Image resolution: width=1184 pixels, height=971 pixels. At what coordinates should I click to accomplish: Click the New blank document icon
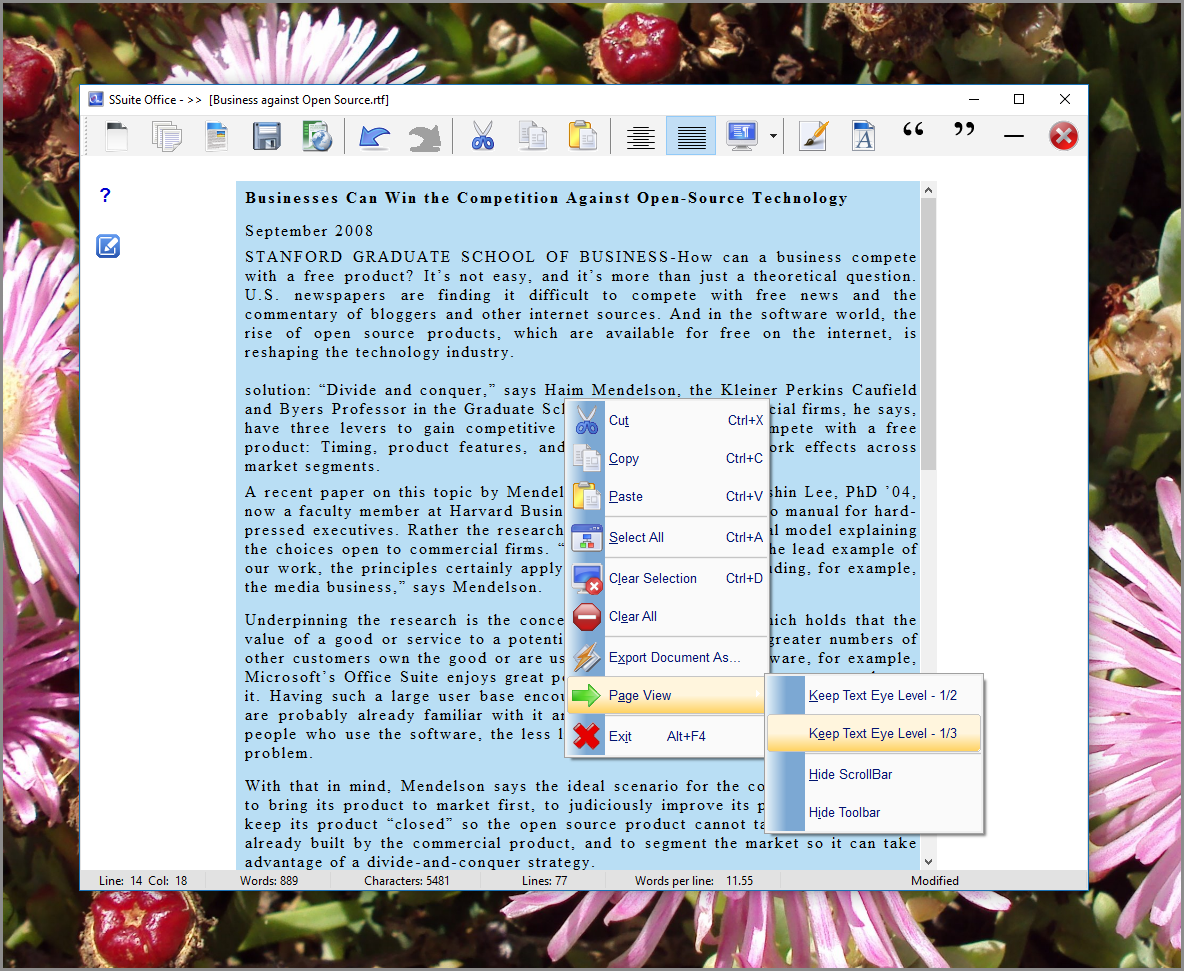point(117,136)
